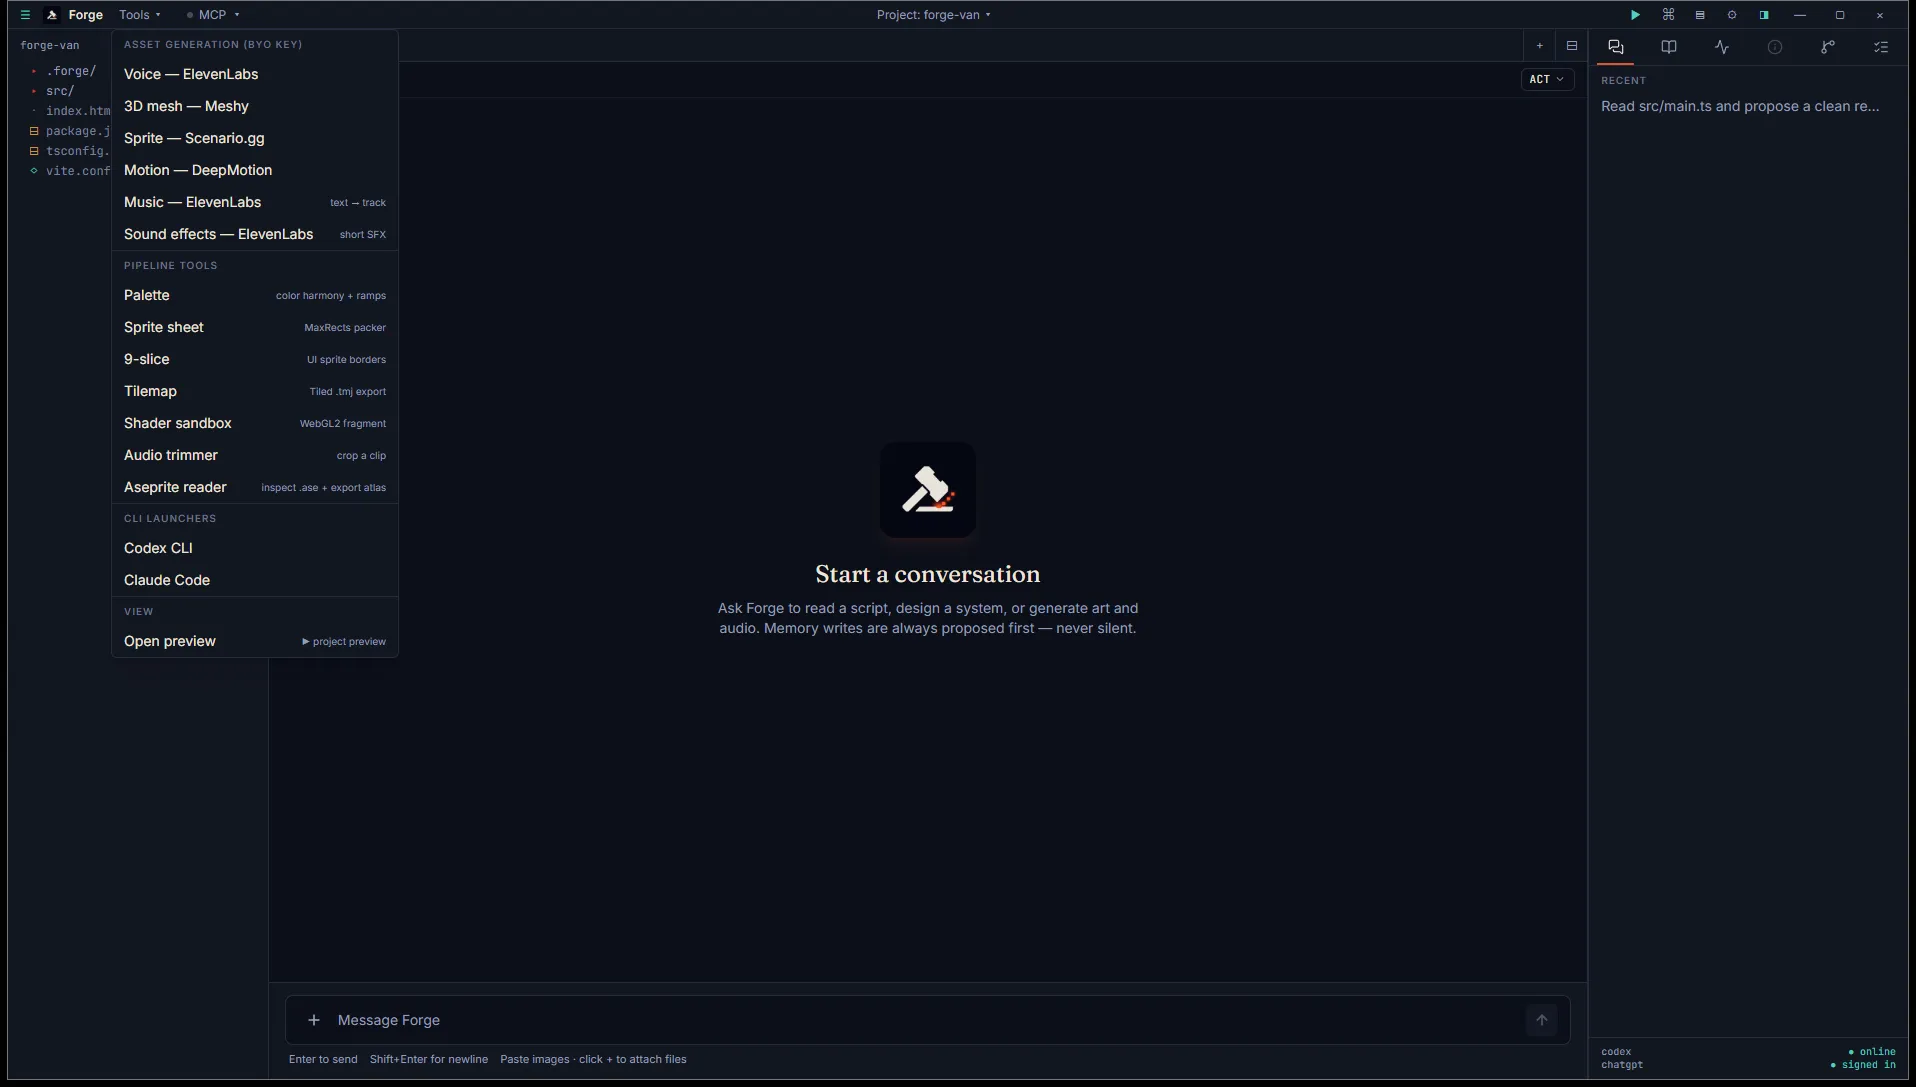Open the ACT mode dropdown
This screenshot has width=1916, height=1087.
click(x=1547, y=79)
